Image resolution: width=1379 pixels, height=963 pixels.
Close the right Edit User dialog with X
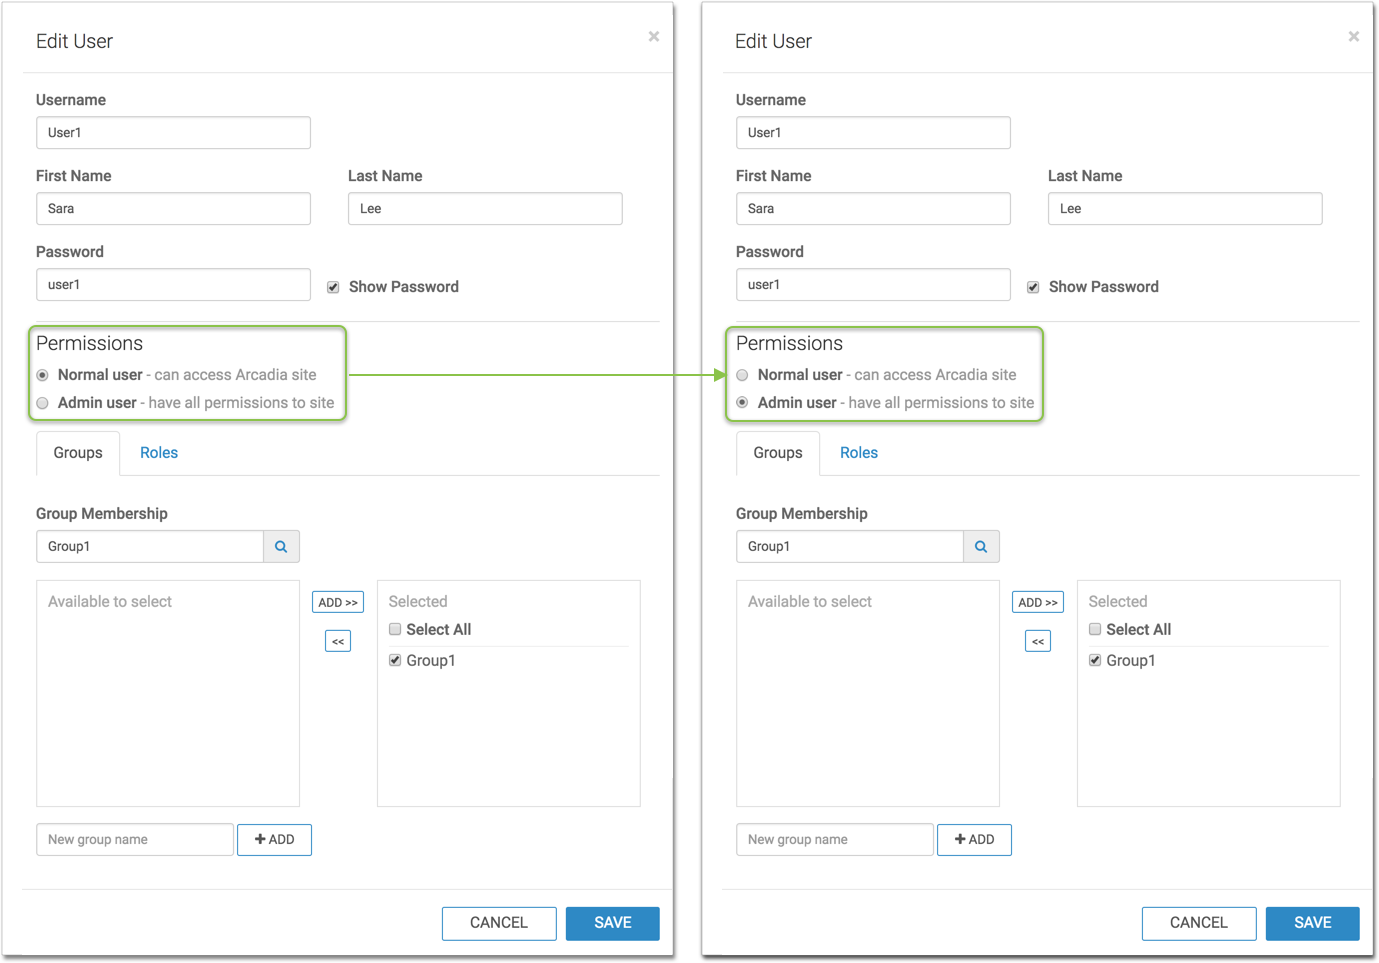pyautogui.click(x=1353, y=37)
